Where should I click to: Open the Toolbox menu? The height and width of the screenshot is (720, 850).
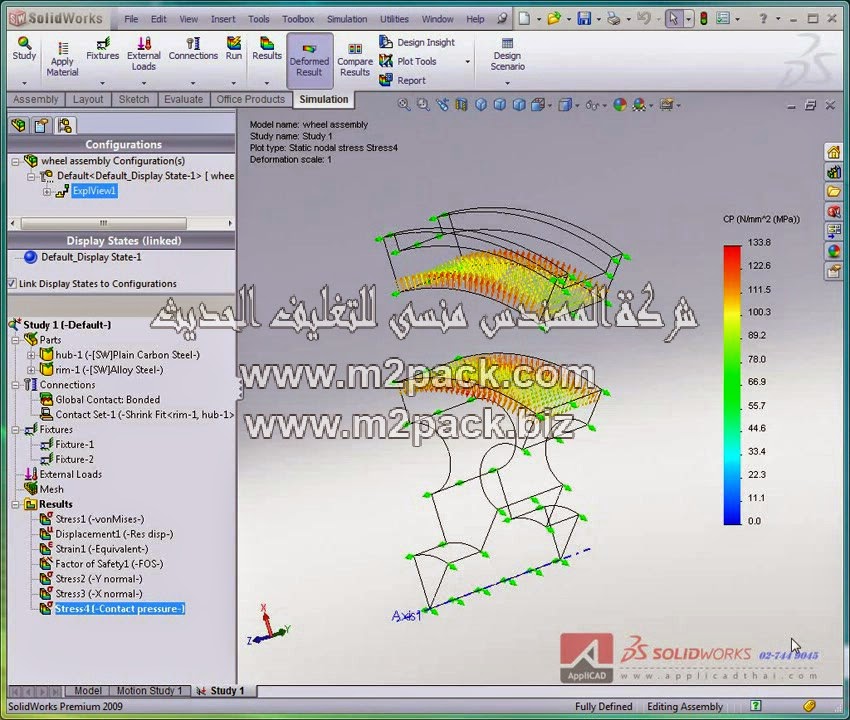pos(298,19)
